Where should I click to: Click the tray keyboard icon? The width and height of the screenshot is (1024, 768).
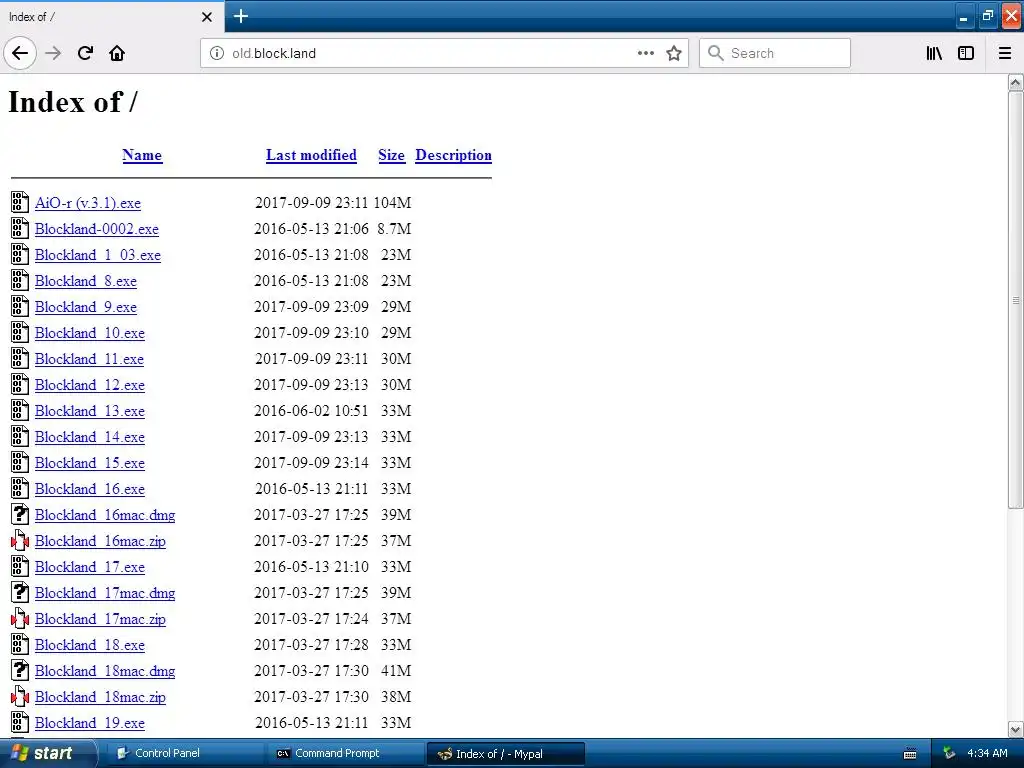click(910, 754)
